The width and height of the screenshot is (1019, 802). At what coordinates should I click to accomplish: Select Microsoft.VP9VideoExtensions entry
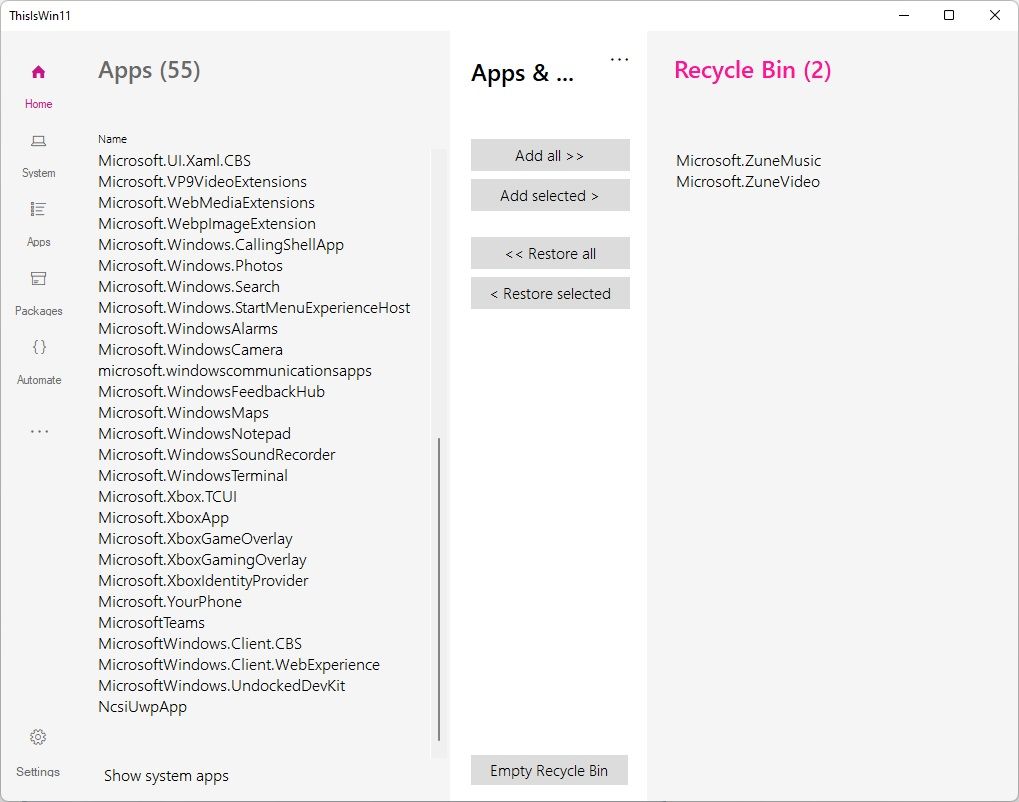[x=202, y=181]
